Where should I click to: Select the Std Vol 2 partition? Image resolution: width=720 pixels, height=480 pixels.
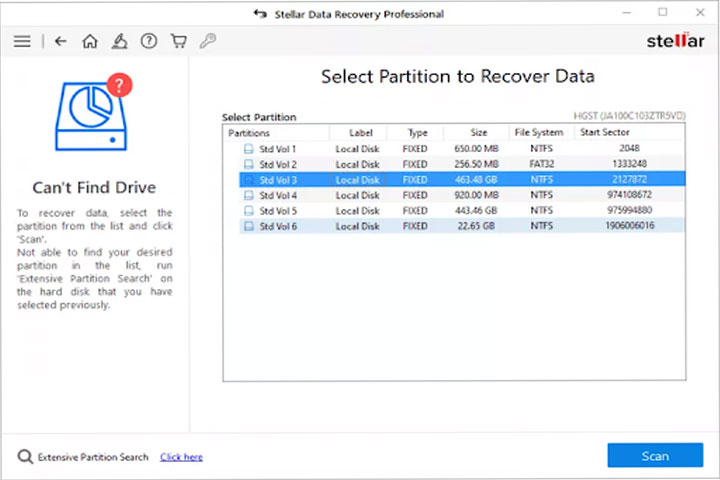pos(462,164)
